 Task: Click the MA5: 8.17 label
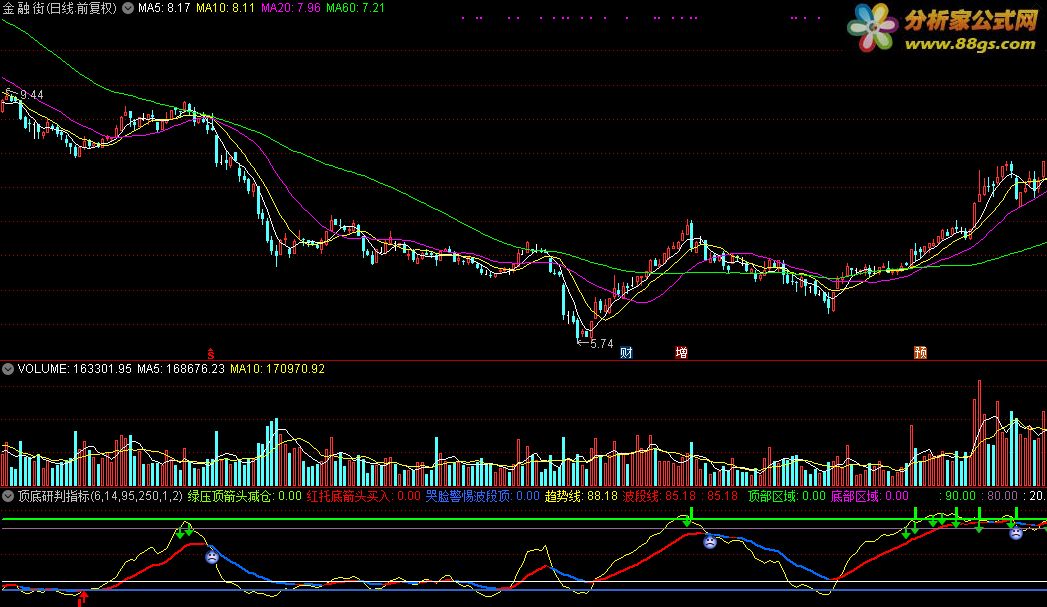164,8
